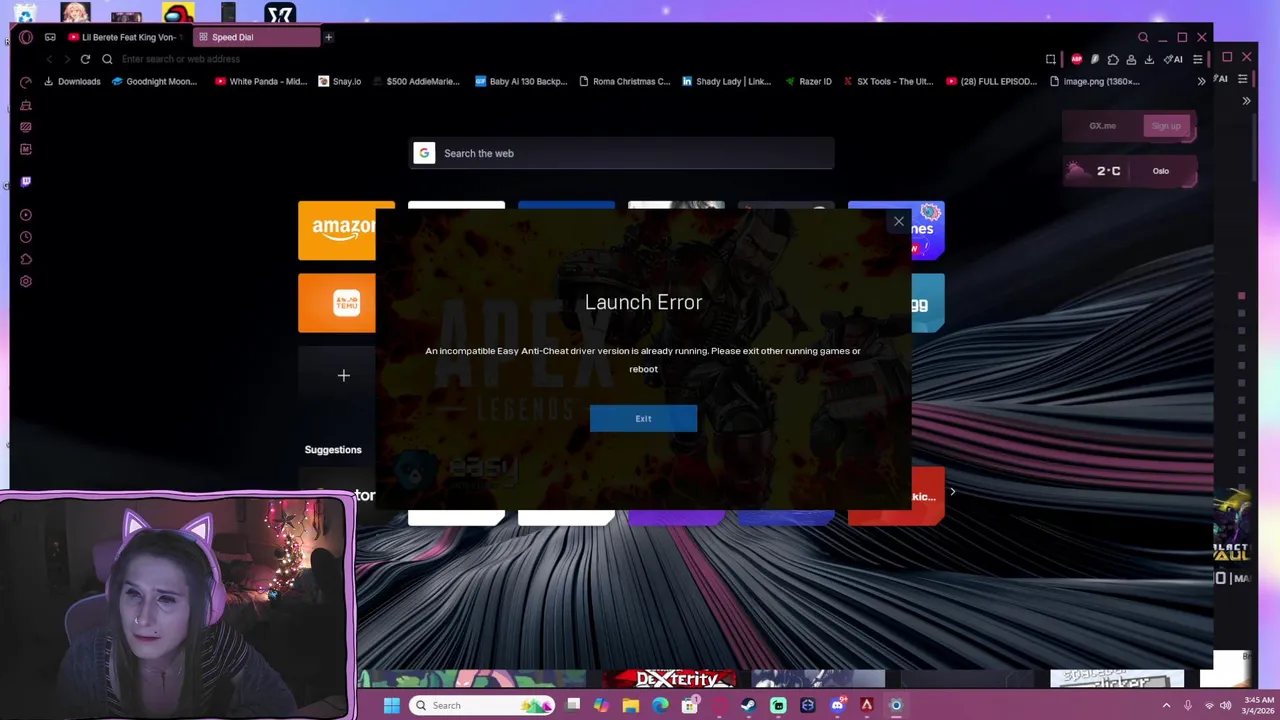Viewport: 1280px width, 720px height.
Task: Open Discord from taskbar
Action: click(x=837, y=705)
